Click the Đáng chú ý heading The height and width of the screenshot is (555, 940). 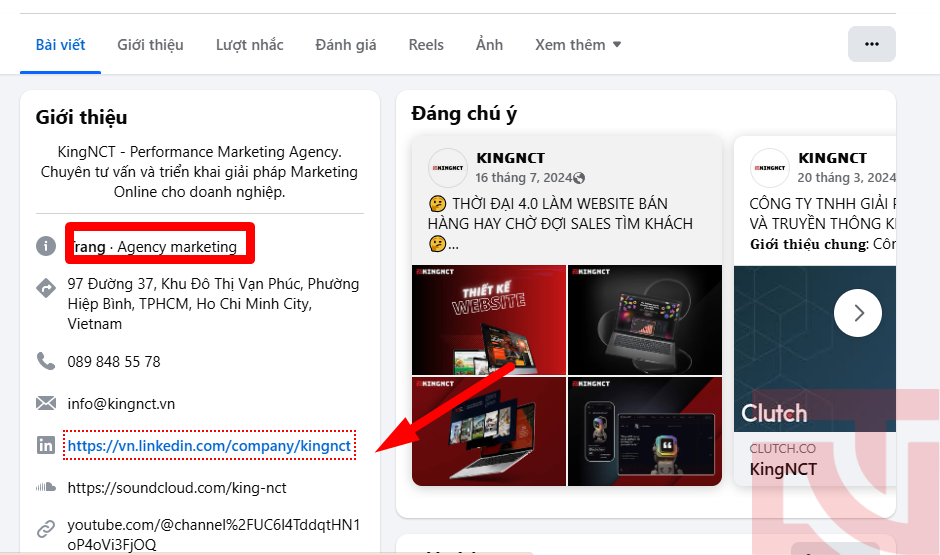[x=464, y=114]
